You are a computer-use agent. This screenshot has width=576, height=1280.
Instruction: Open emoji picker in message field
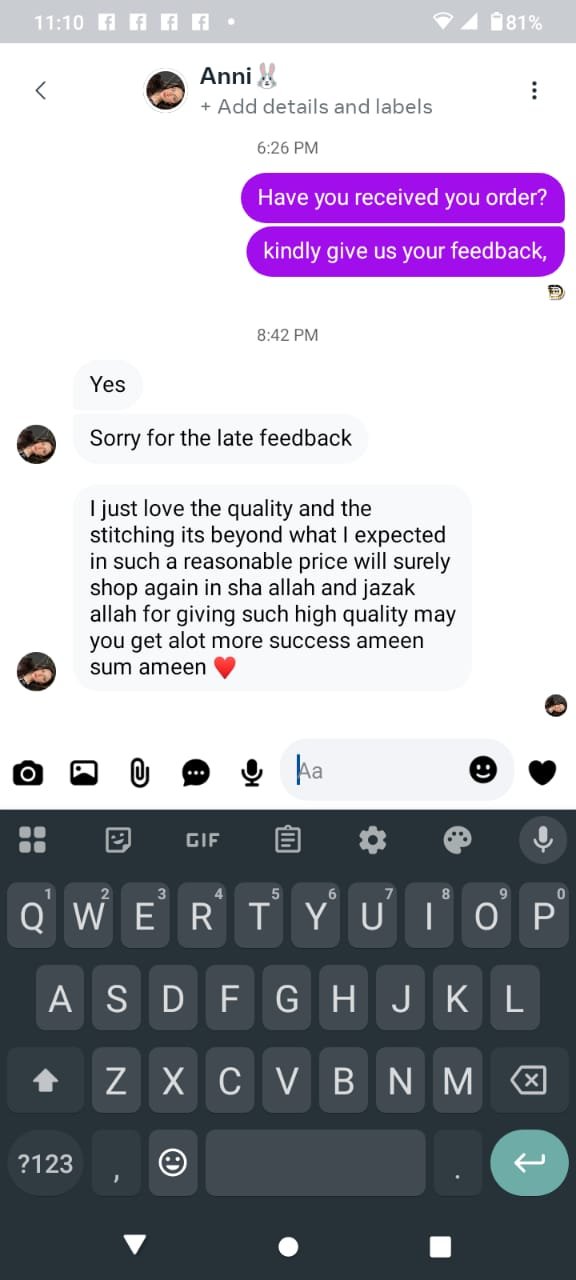pos(483,769)
